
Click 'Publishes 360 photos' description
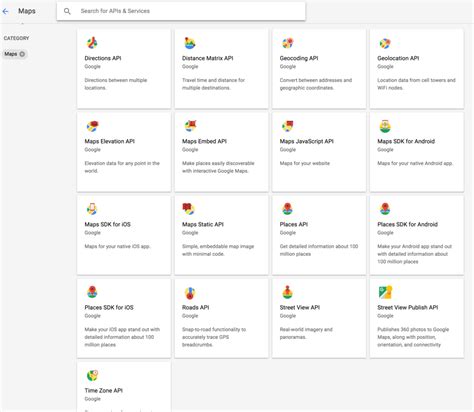click(x=413, y=337)
